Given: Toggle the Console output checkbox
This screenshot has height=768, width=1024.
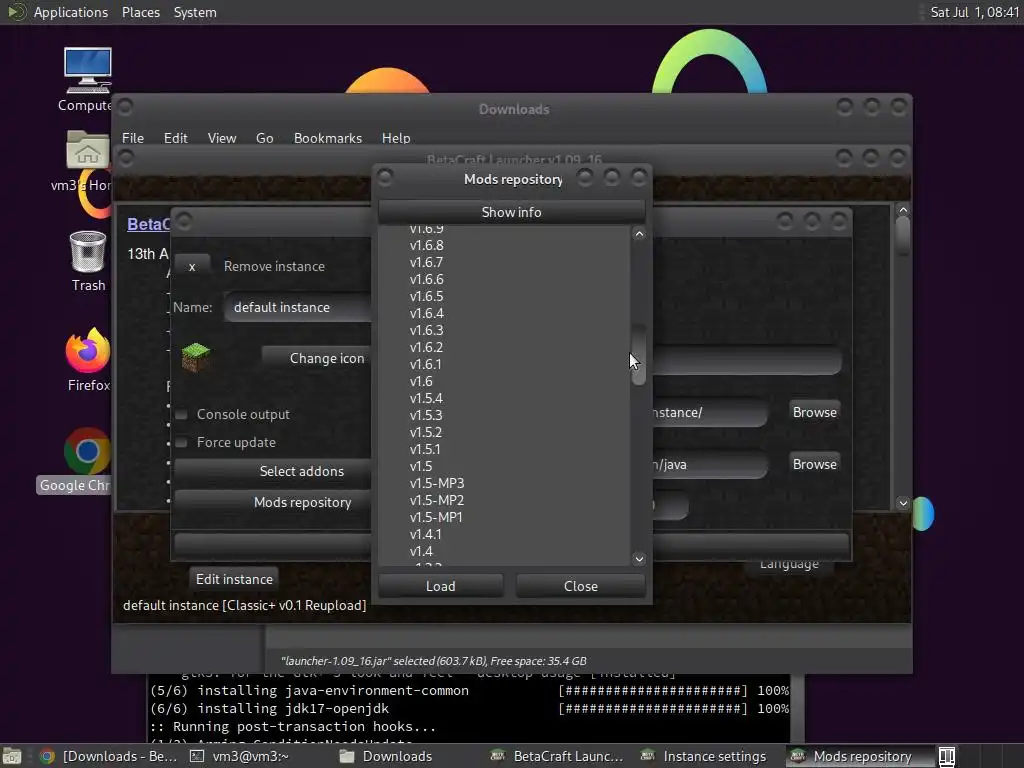Looking at the screenshot, I should tap(182, 414).
